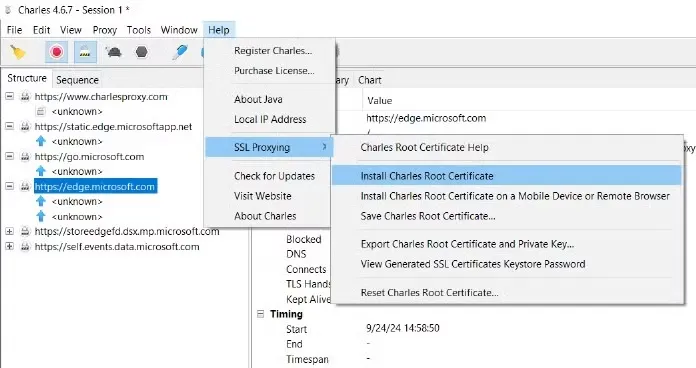Open SSL Proxying submenu arrow

pos(324,146)
